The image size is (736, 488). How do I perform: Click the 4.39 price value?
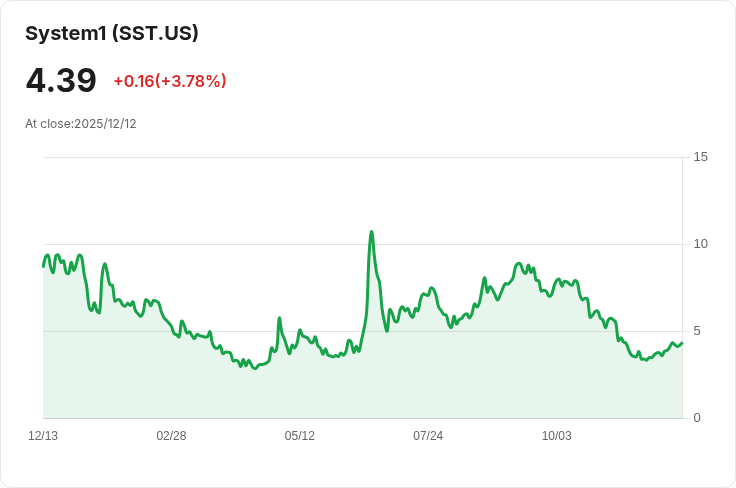click(61, 80)
